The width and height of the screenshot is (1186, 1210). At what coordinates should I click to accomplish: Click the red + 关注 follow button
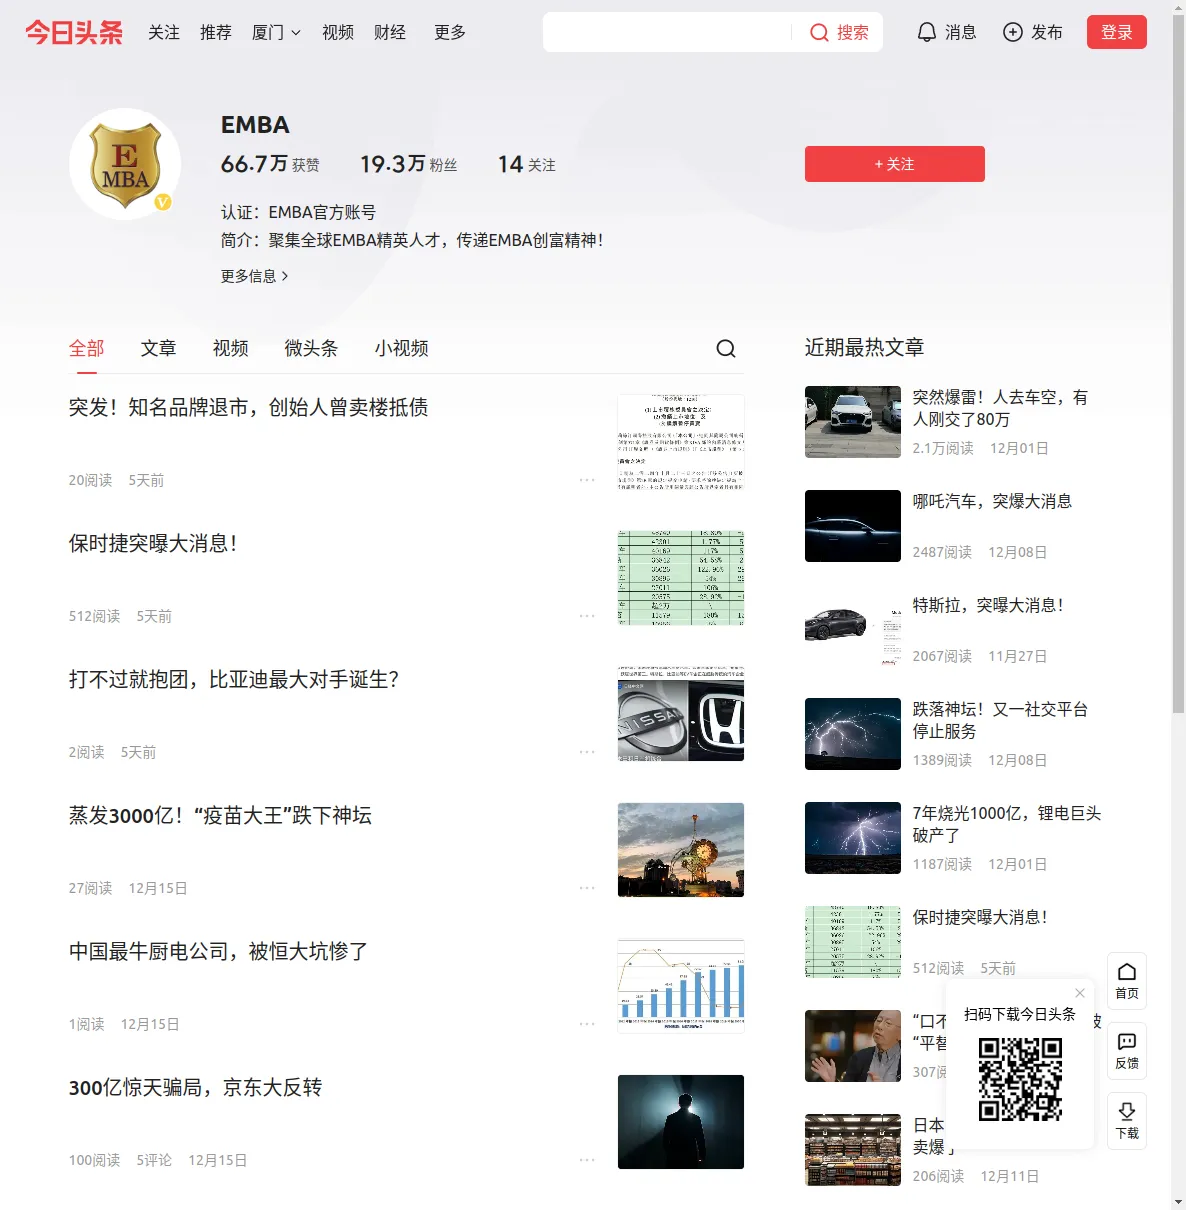[895, 164]
